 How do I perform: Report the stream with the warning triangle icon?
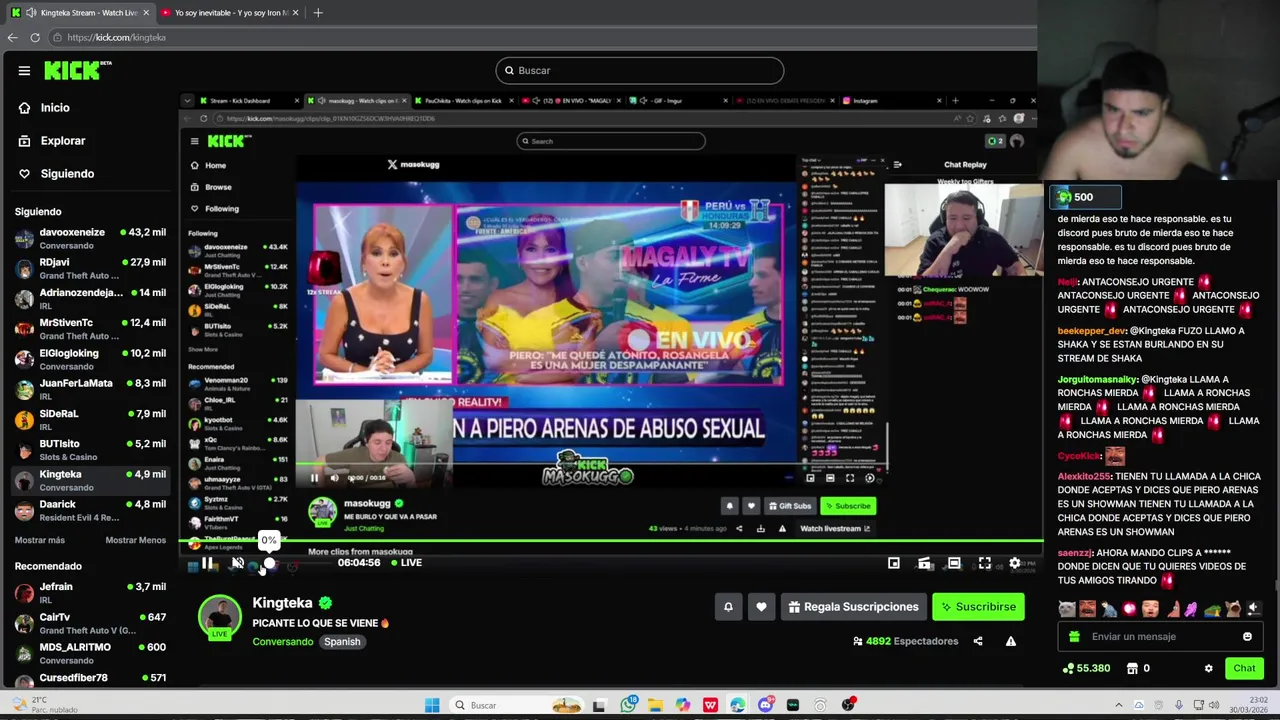(1011, 641)
